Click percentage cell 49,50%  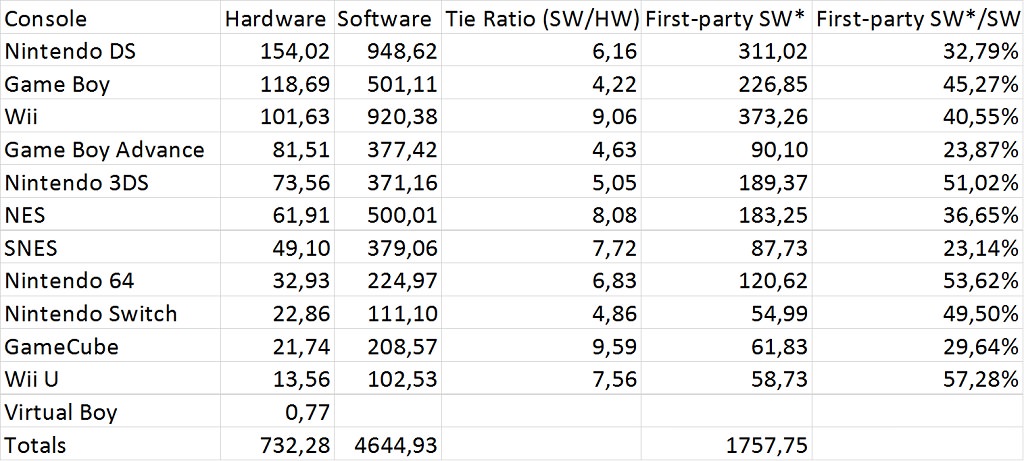[918, 313]
